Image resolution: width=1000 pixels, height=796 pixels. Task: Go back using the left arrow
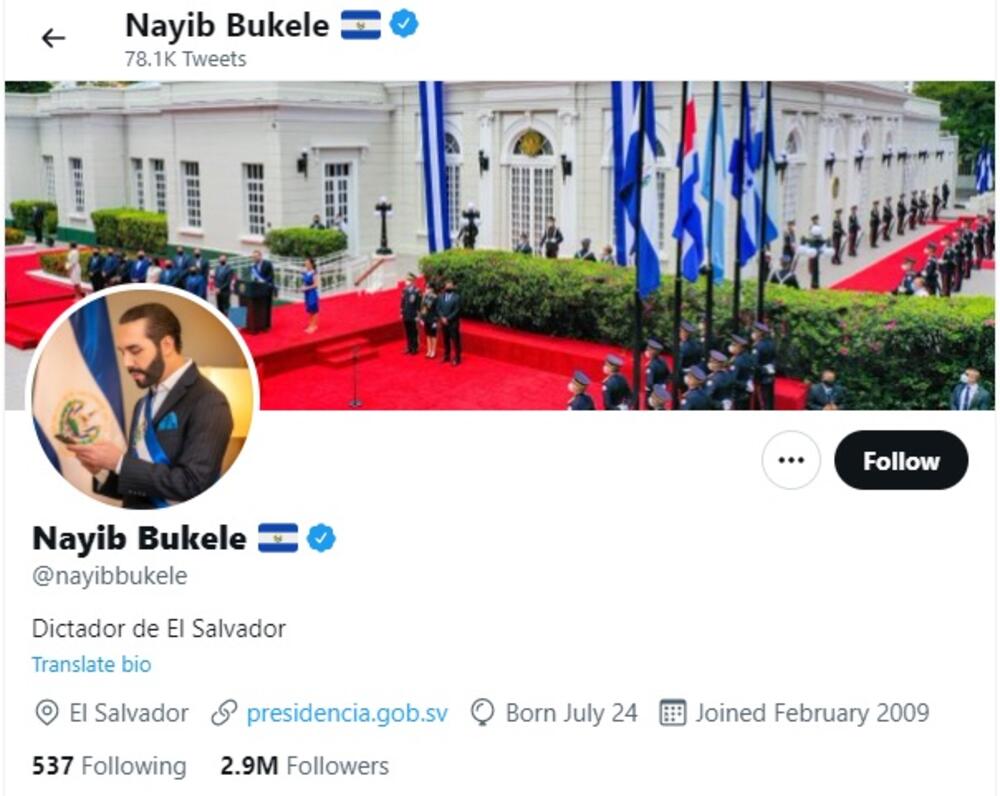54,38
